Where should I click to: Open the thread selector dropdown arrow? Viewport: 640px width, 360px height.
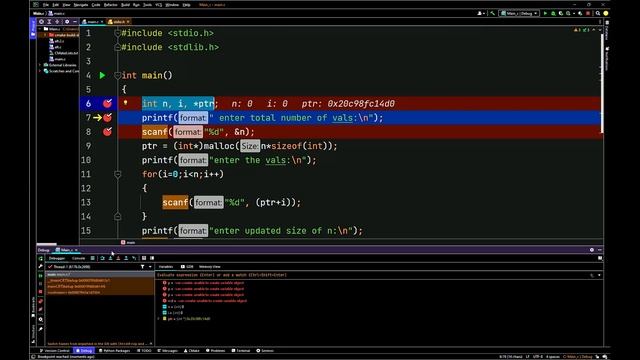tap(150, 267)
